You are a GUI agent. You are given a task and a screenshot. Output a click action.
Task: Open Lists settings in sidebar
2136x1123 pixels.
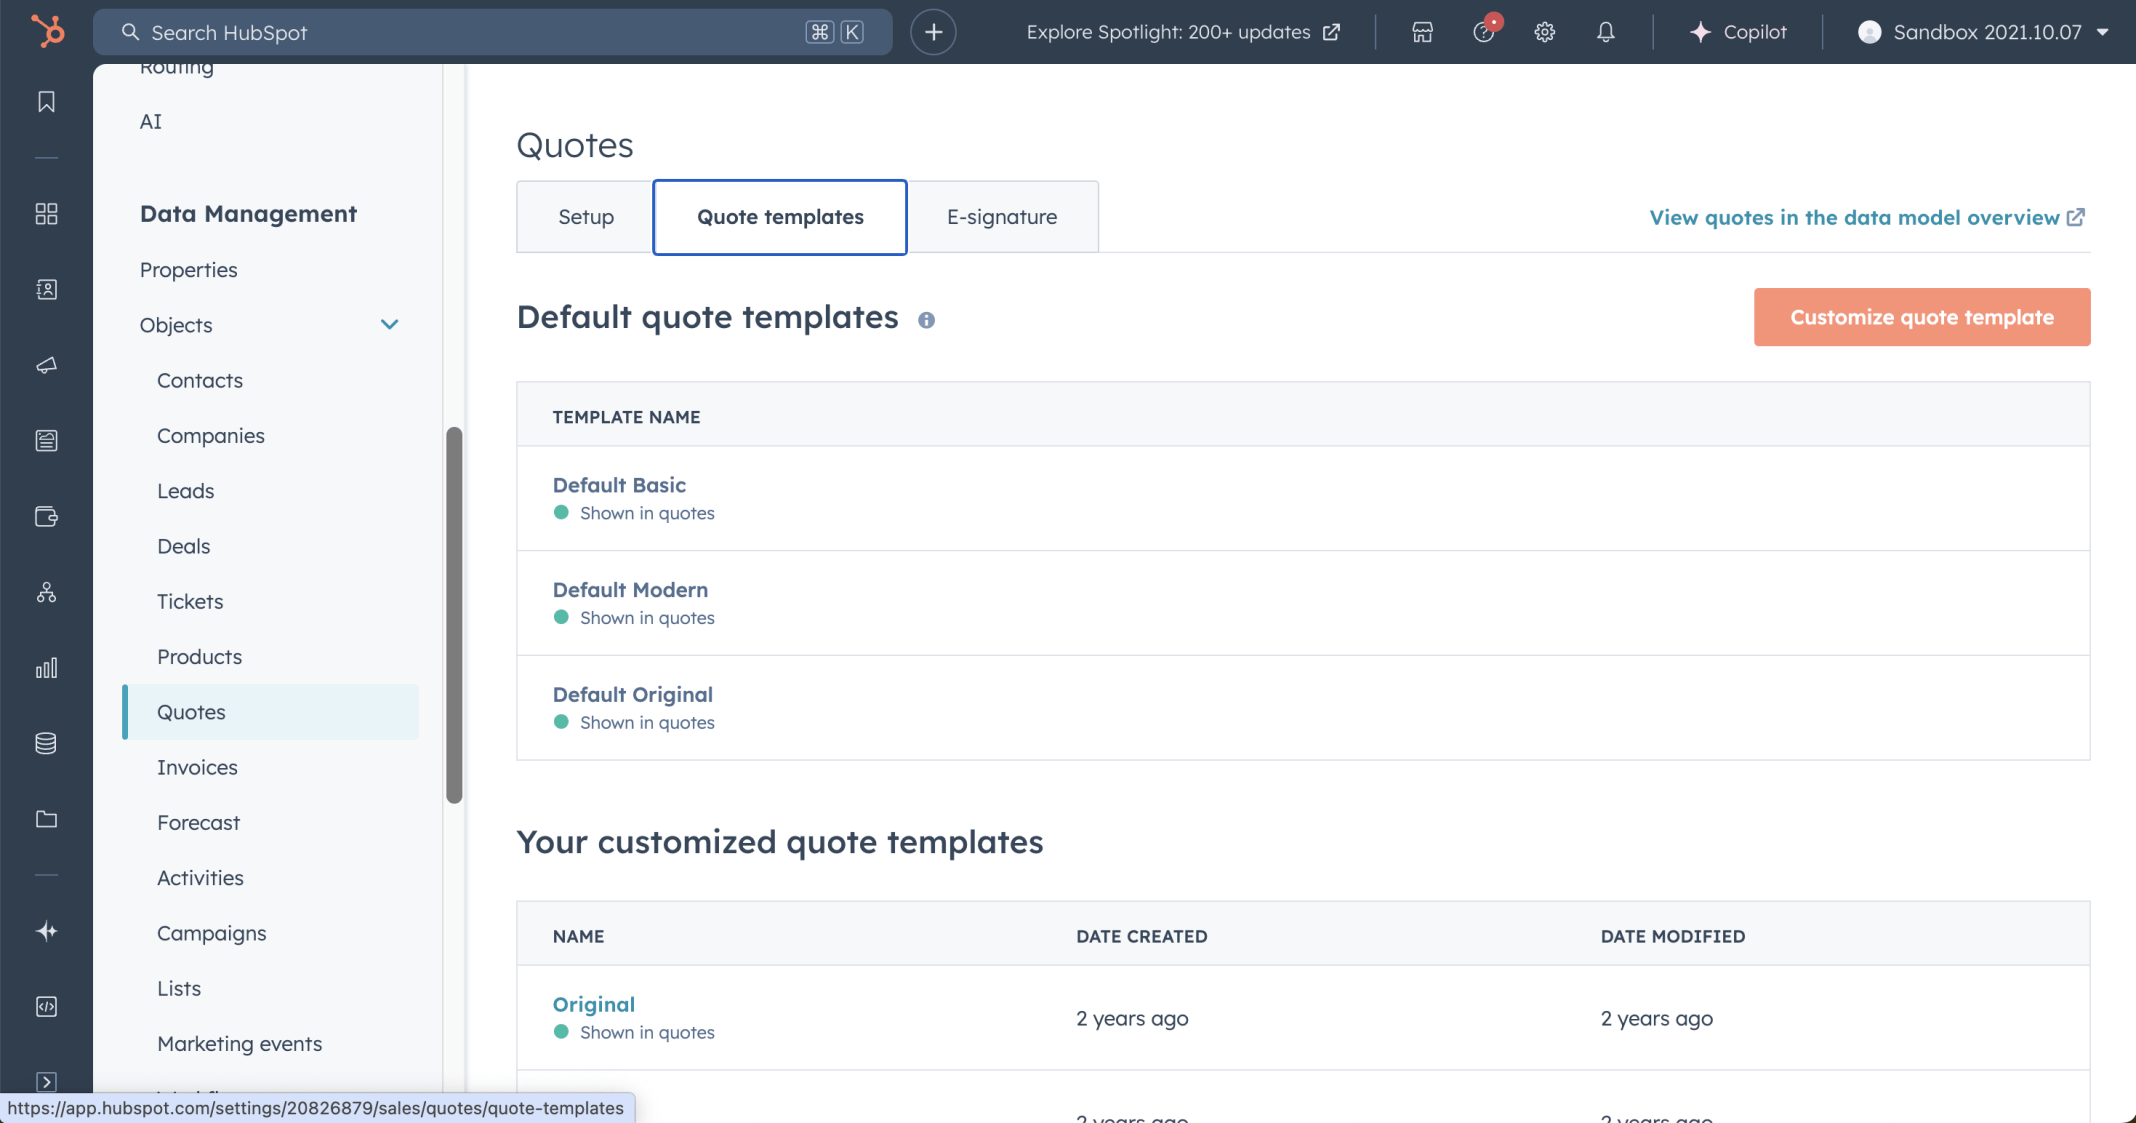click(178, 989)
